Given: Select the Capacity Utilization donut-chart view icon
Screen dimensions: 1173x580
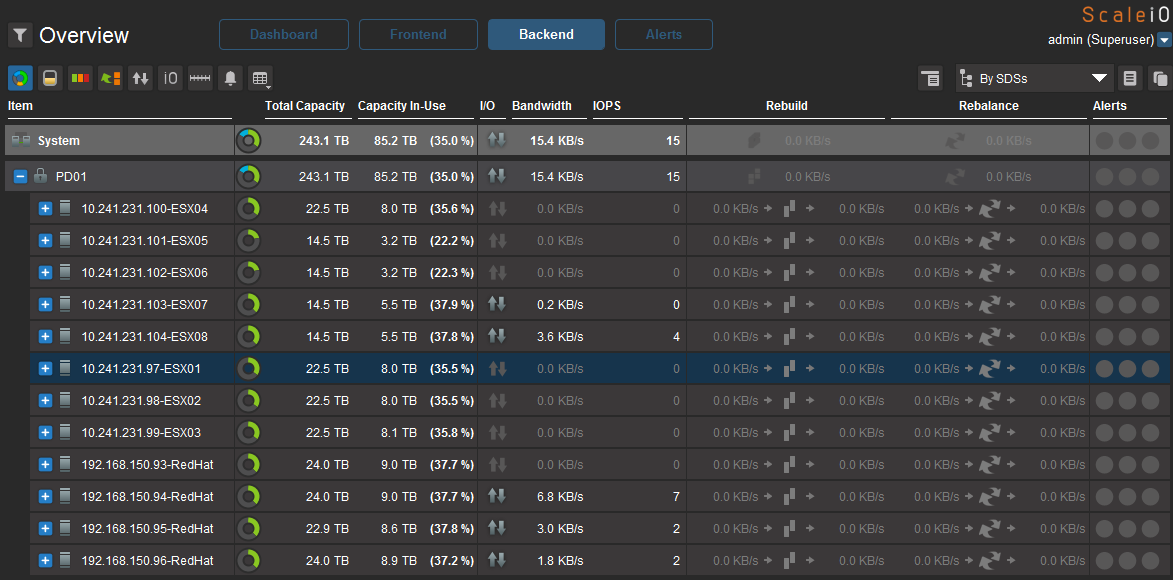Looking at the screenshot, I should click(20, 78).
